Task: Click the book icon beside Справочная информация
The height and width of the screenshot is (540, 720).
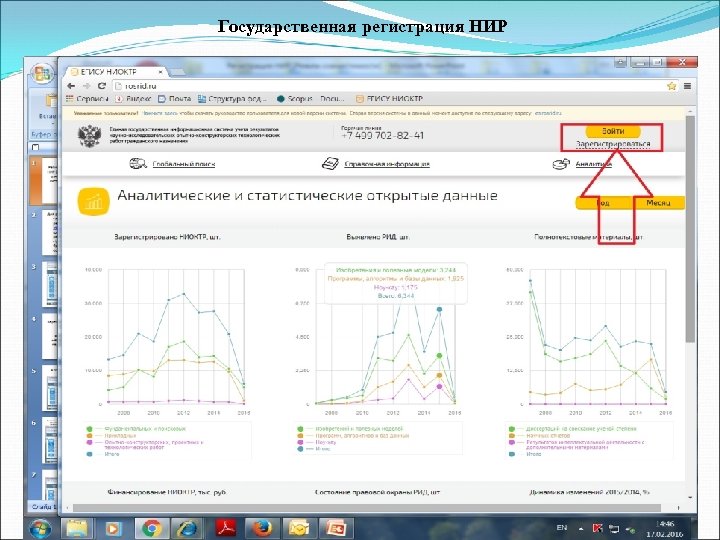Action: (x=330, y=163)
